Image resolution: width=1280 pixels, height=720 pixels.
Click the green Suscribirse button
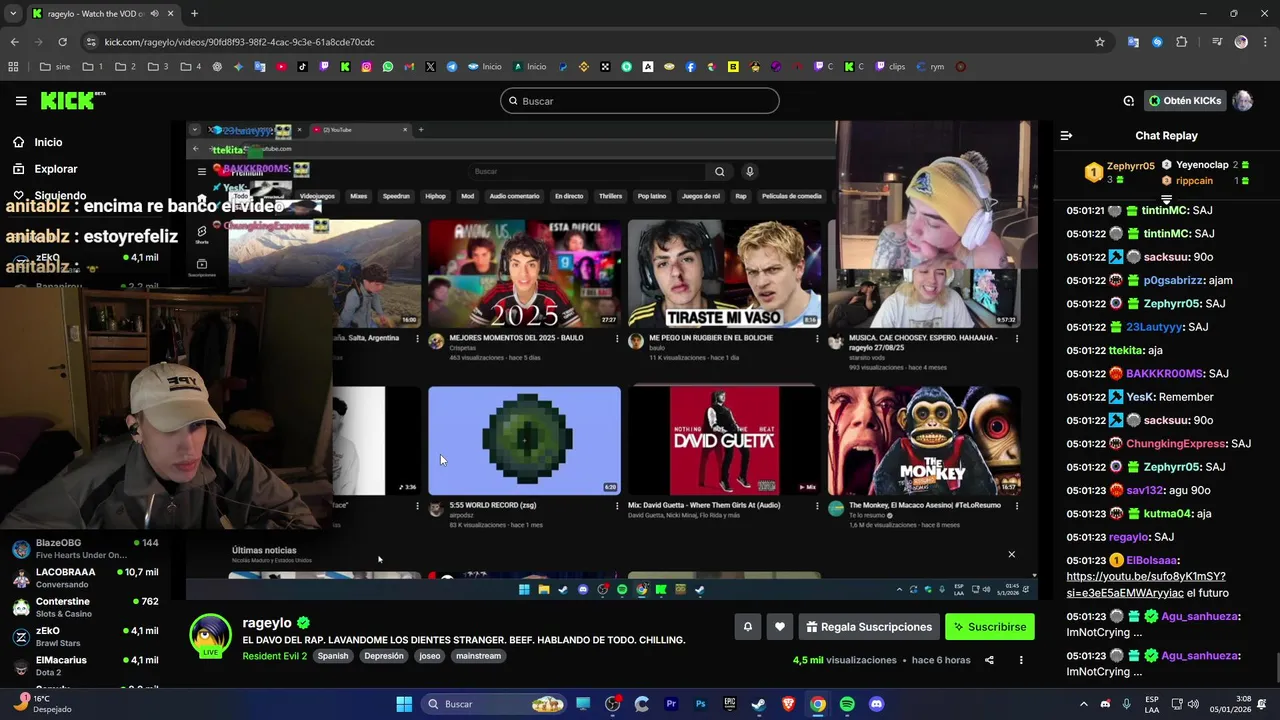point(989,627)
